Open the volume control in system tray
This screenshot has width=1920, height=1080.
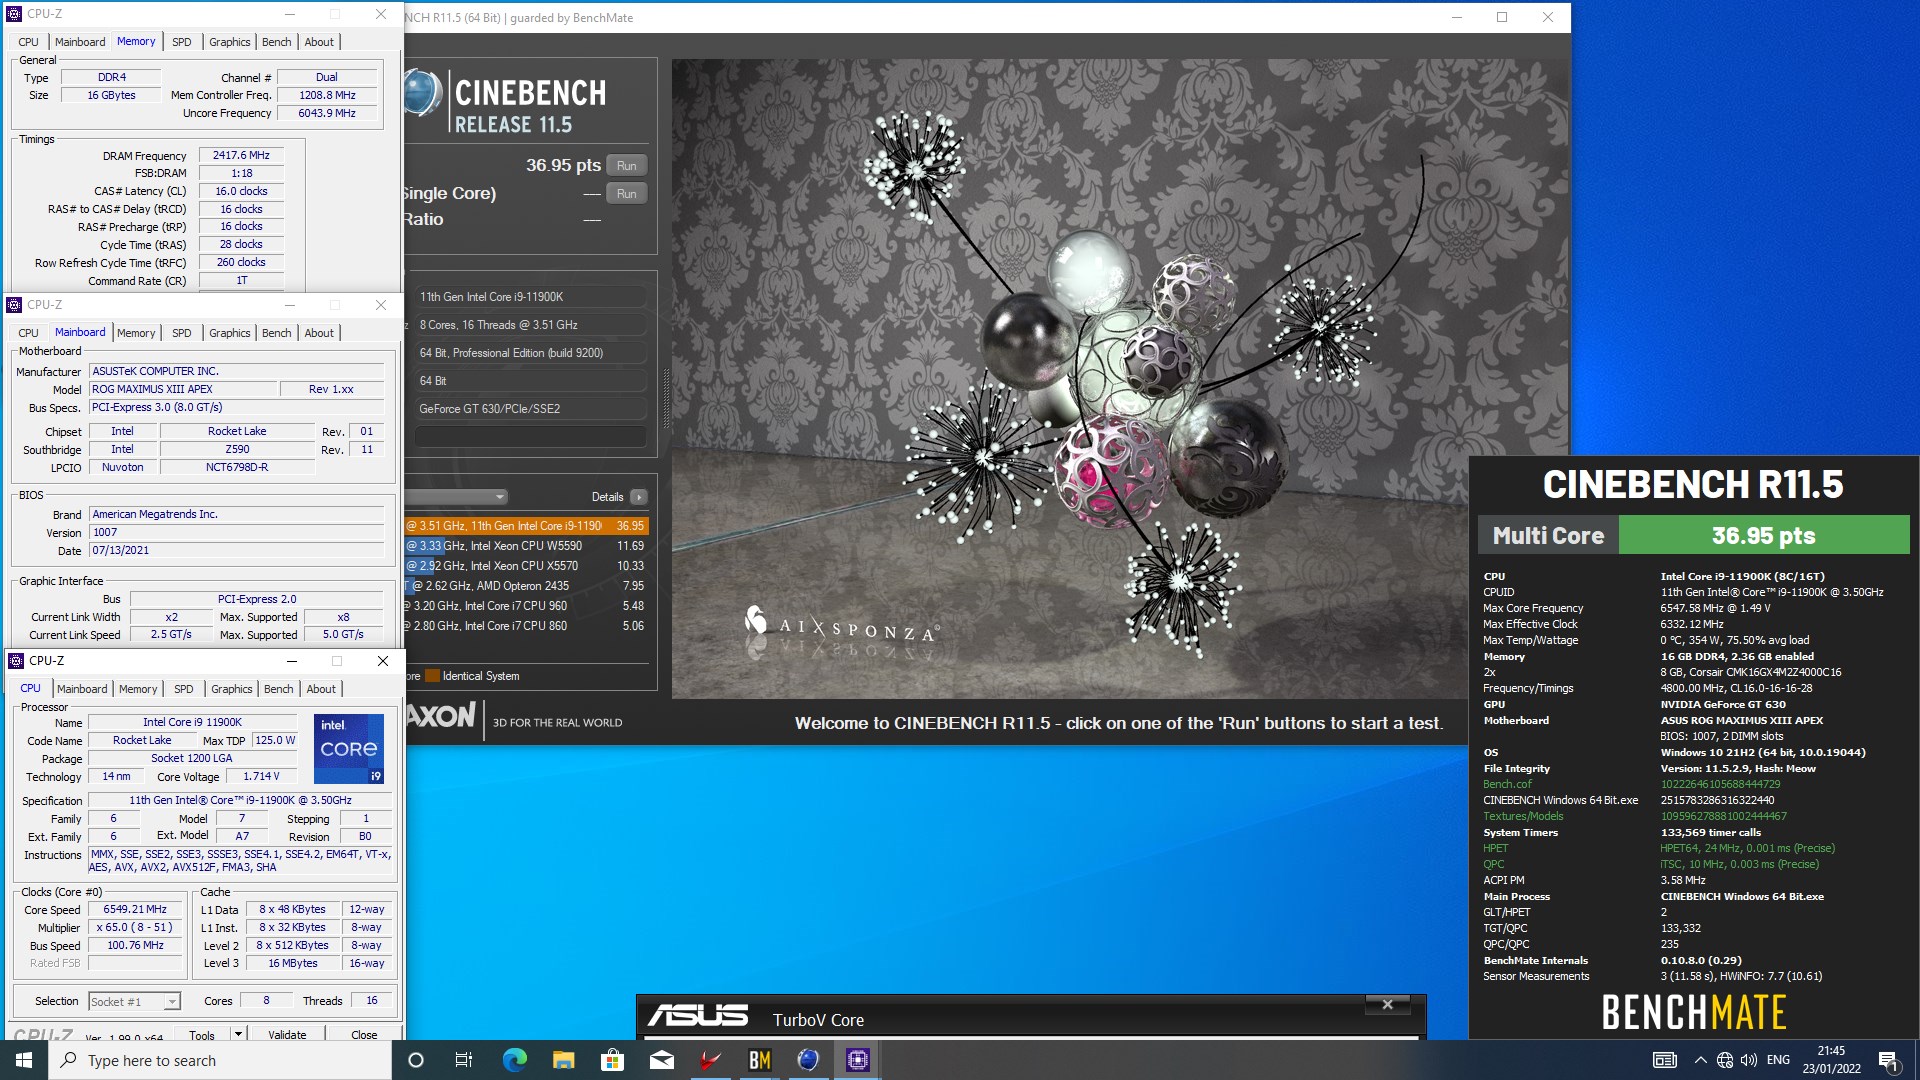[1748, 1060]
